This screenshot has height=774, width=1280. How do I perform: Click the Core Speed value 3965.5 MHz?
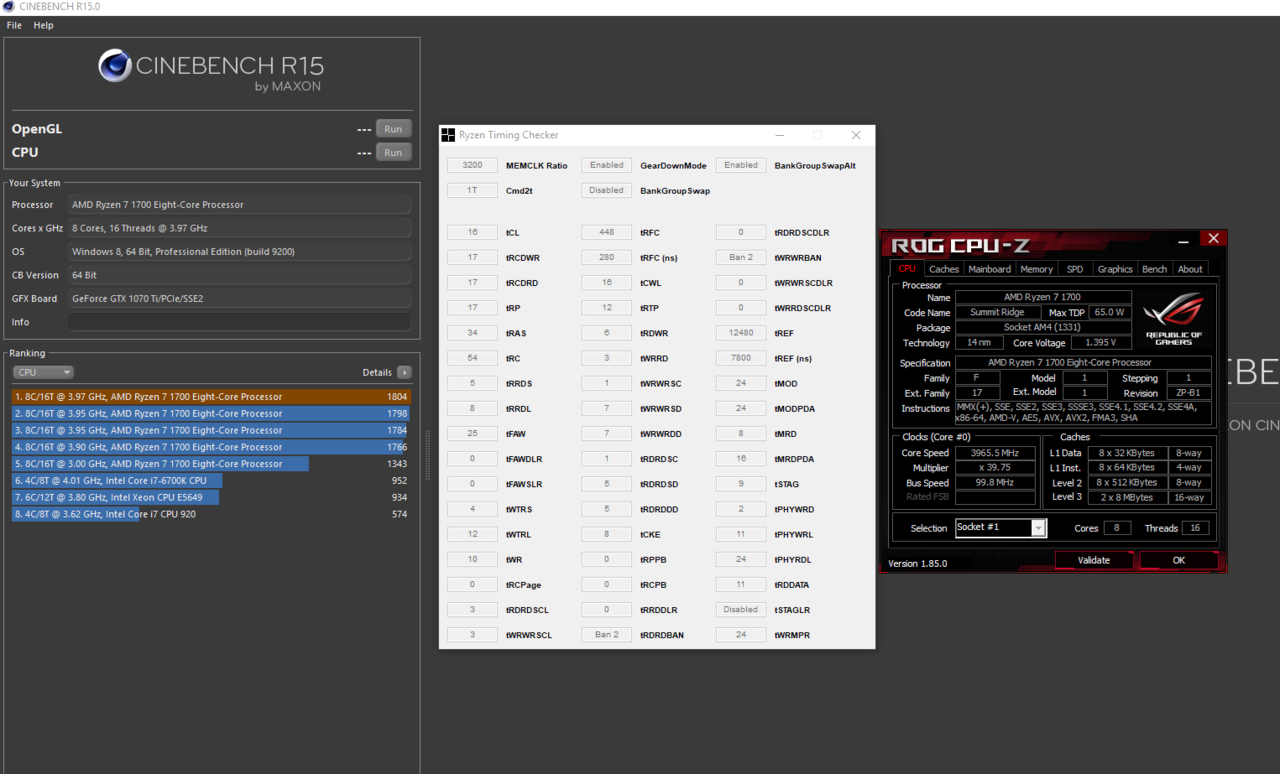(x=995, y=453)
